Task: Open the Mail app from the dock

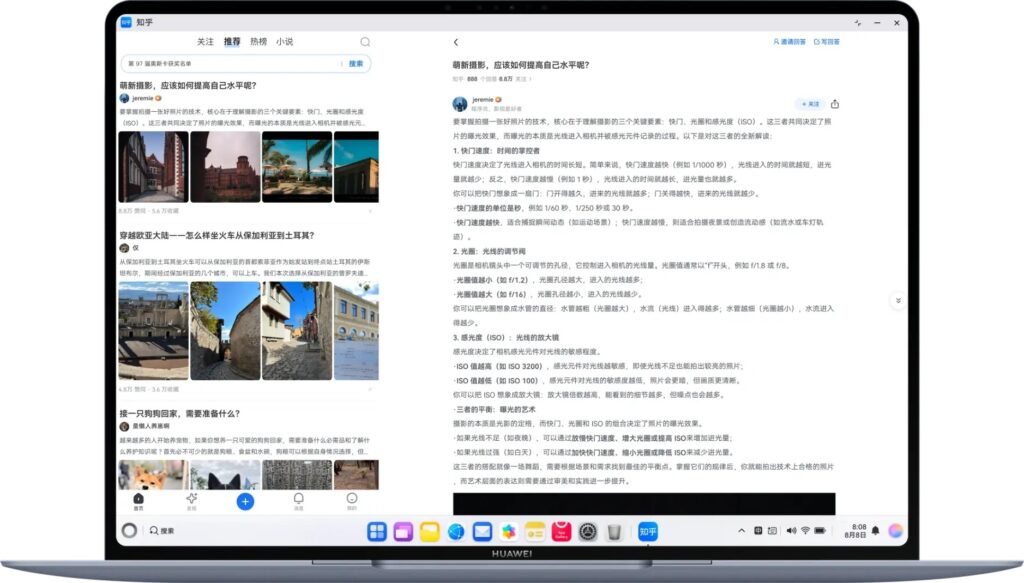Action: (483, 531)
